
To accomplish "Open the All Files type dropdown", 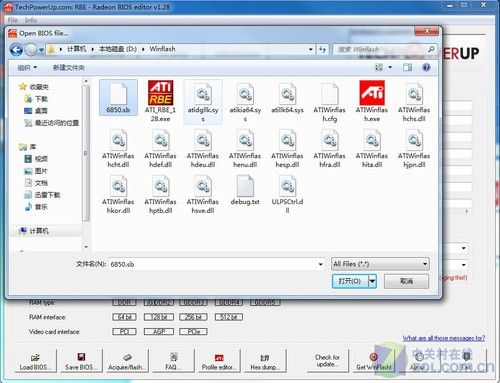I will coord(380,264).
